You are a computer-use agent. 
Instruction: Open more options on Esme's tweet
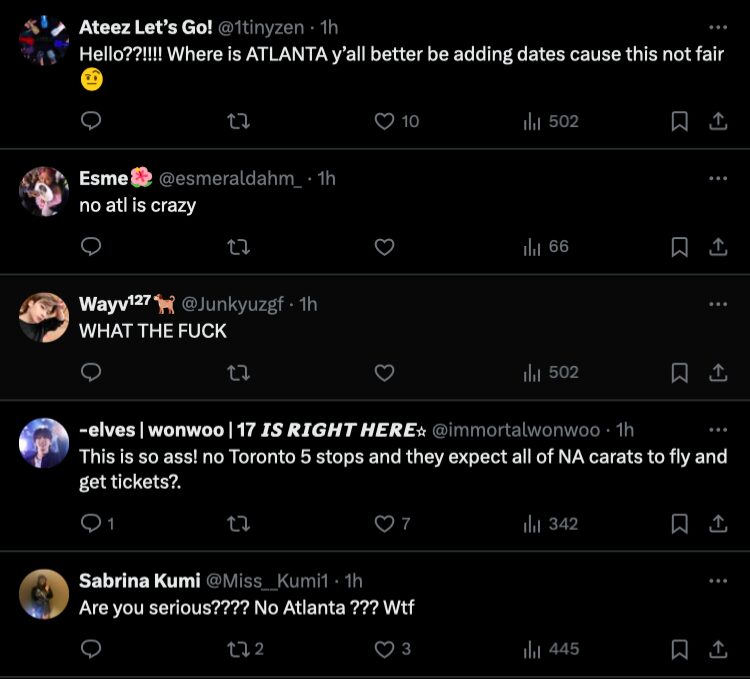(717, 179)
